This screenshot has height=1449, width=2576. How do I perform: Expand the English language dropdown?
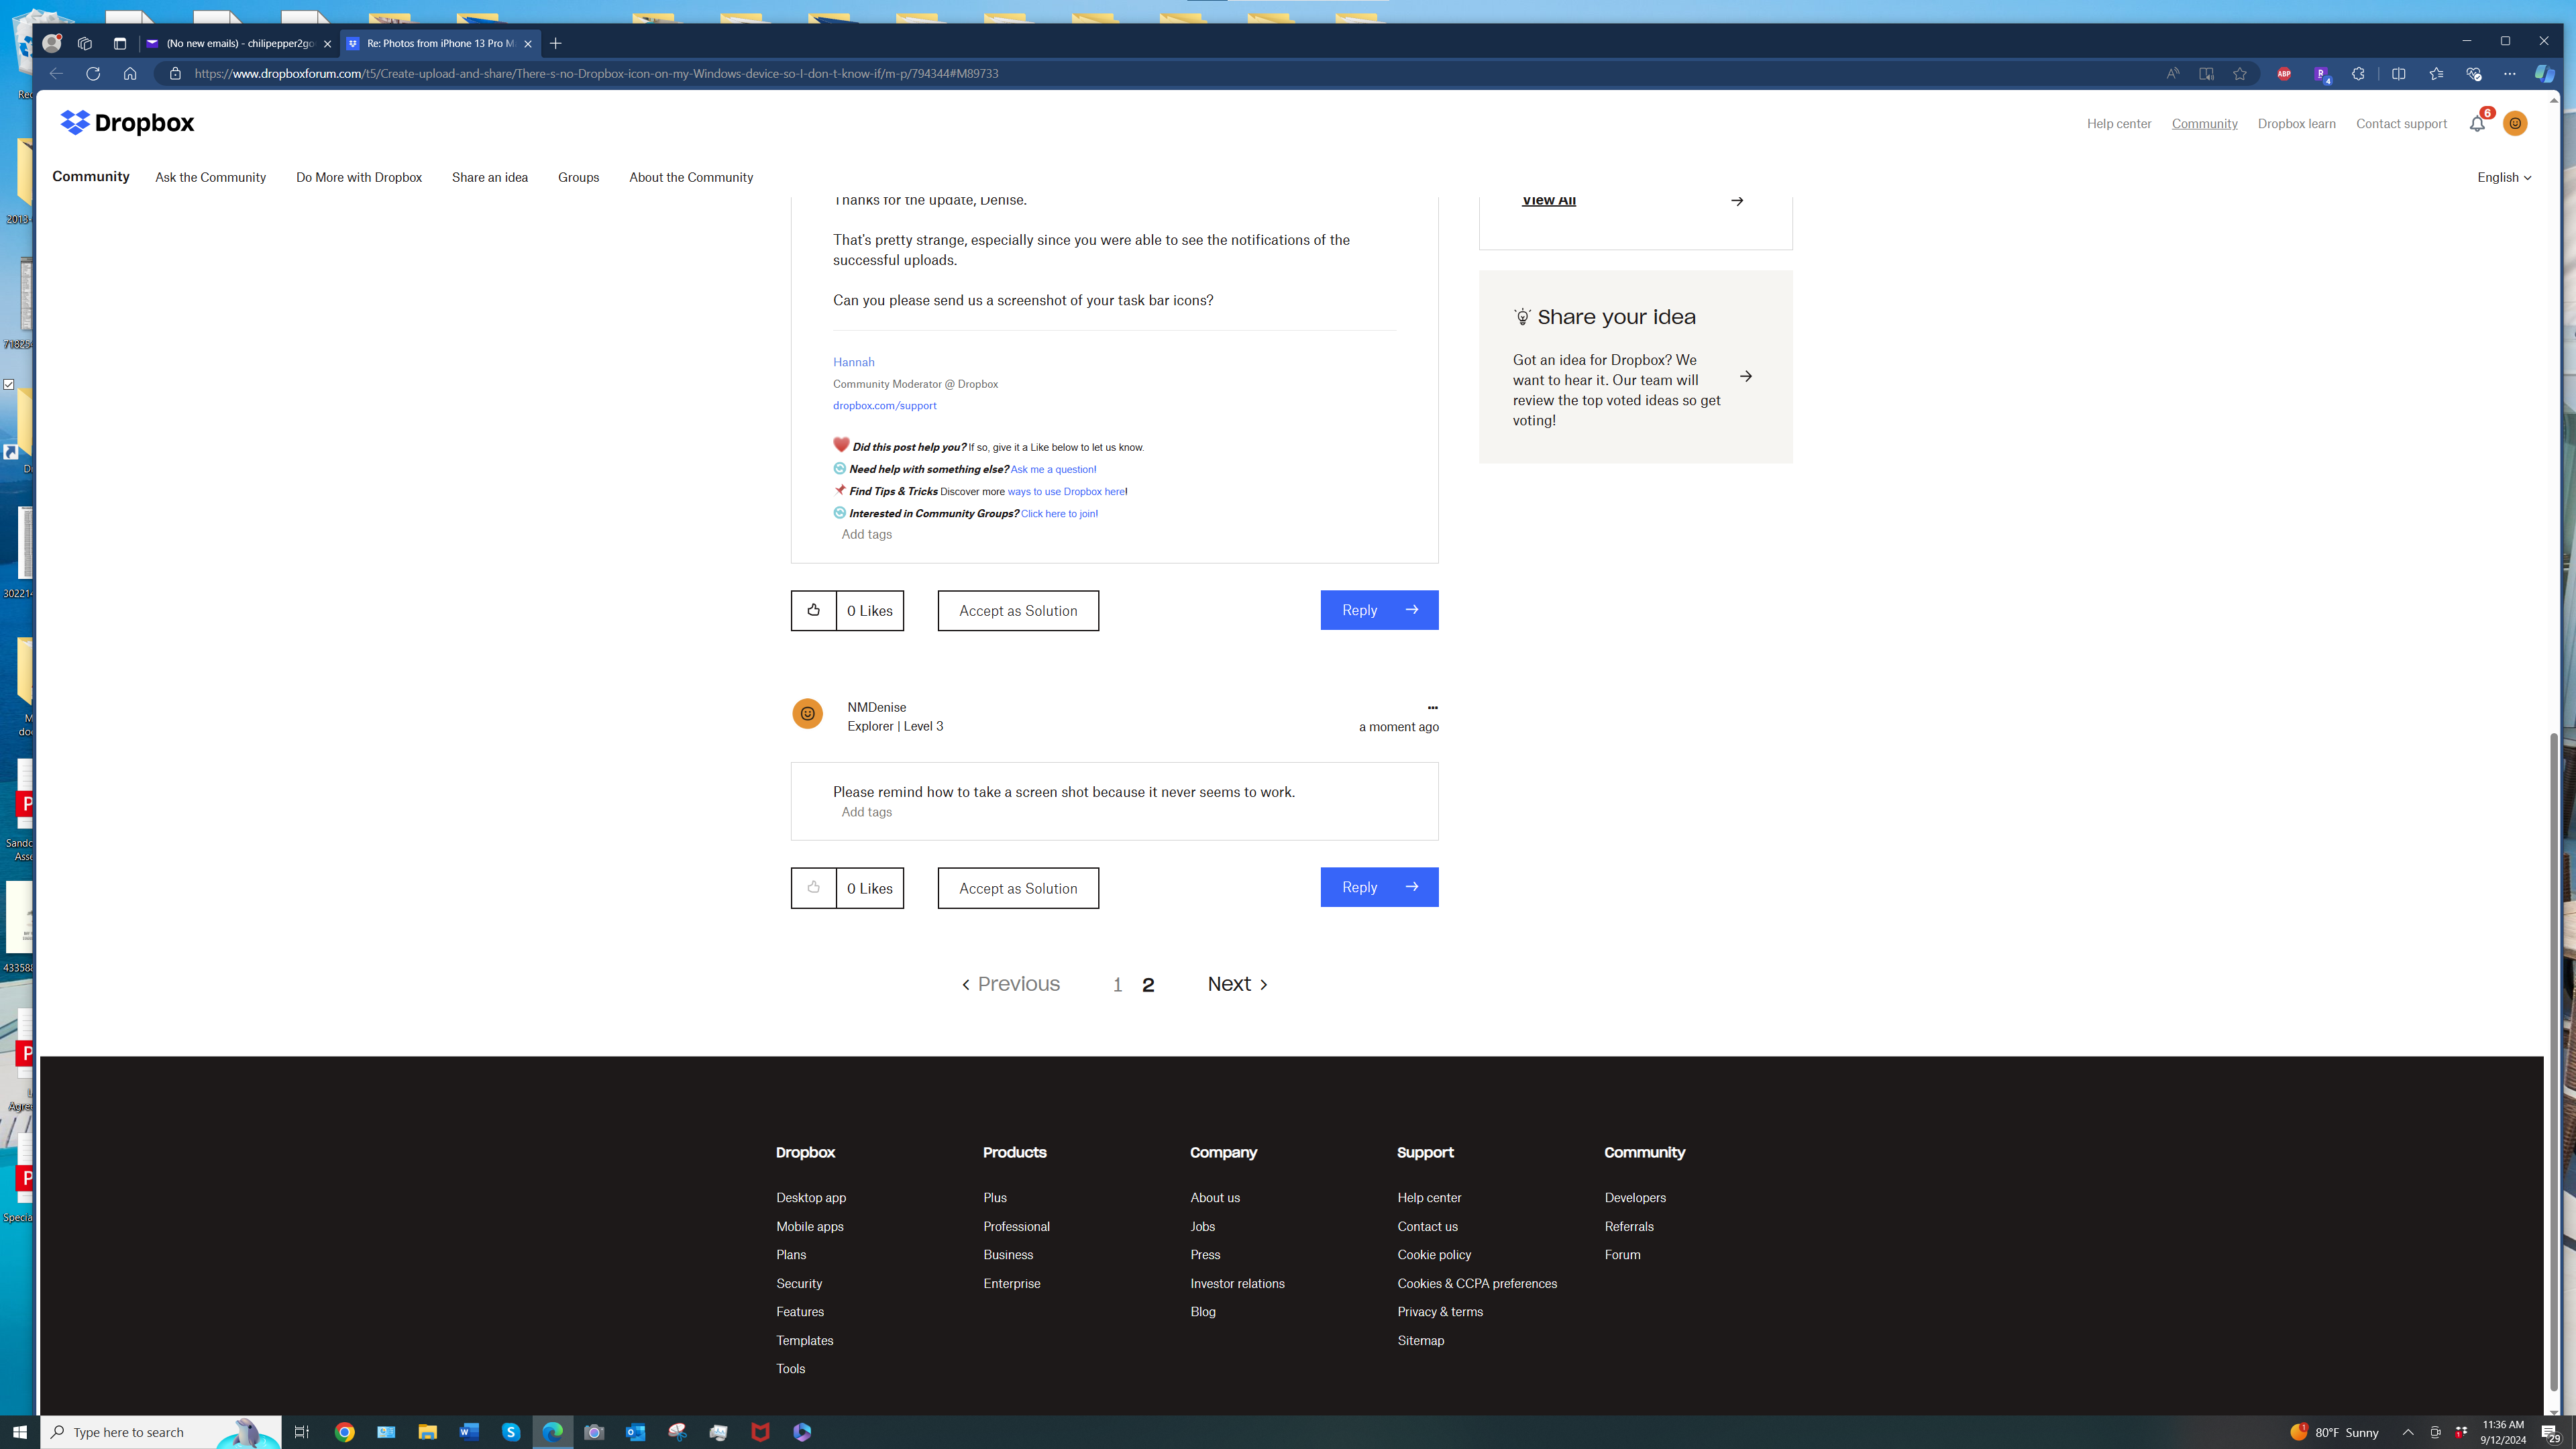2503,177
